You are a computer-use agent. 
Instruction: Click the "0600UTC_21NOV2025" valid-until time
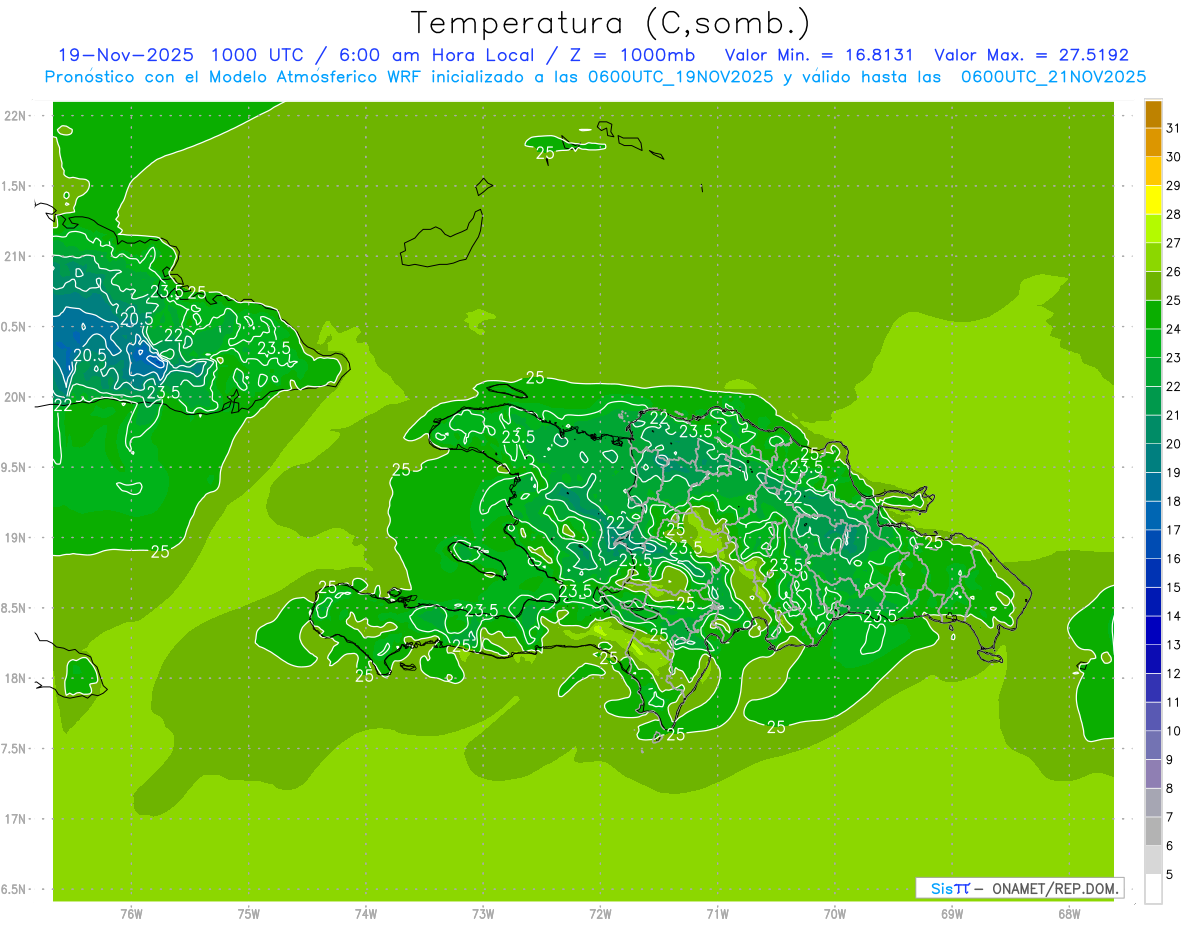[x=1054, y=77]
